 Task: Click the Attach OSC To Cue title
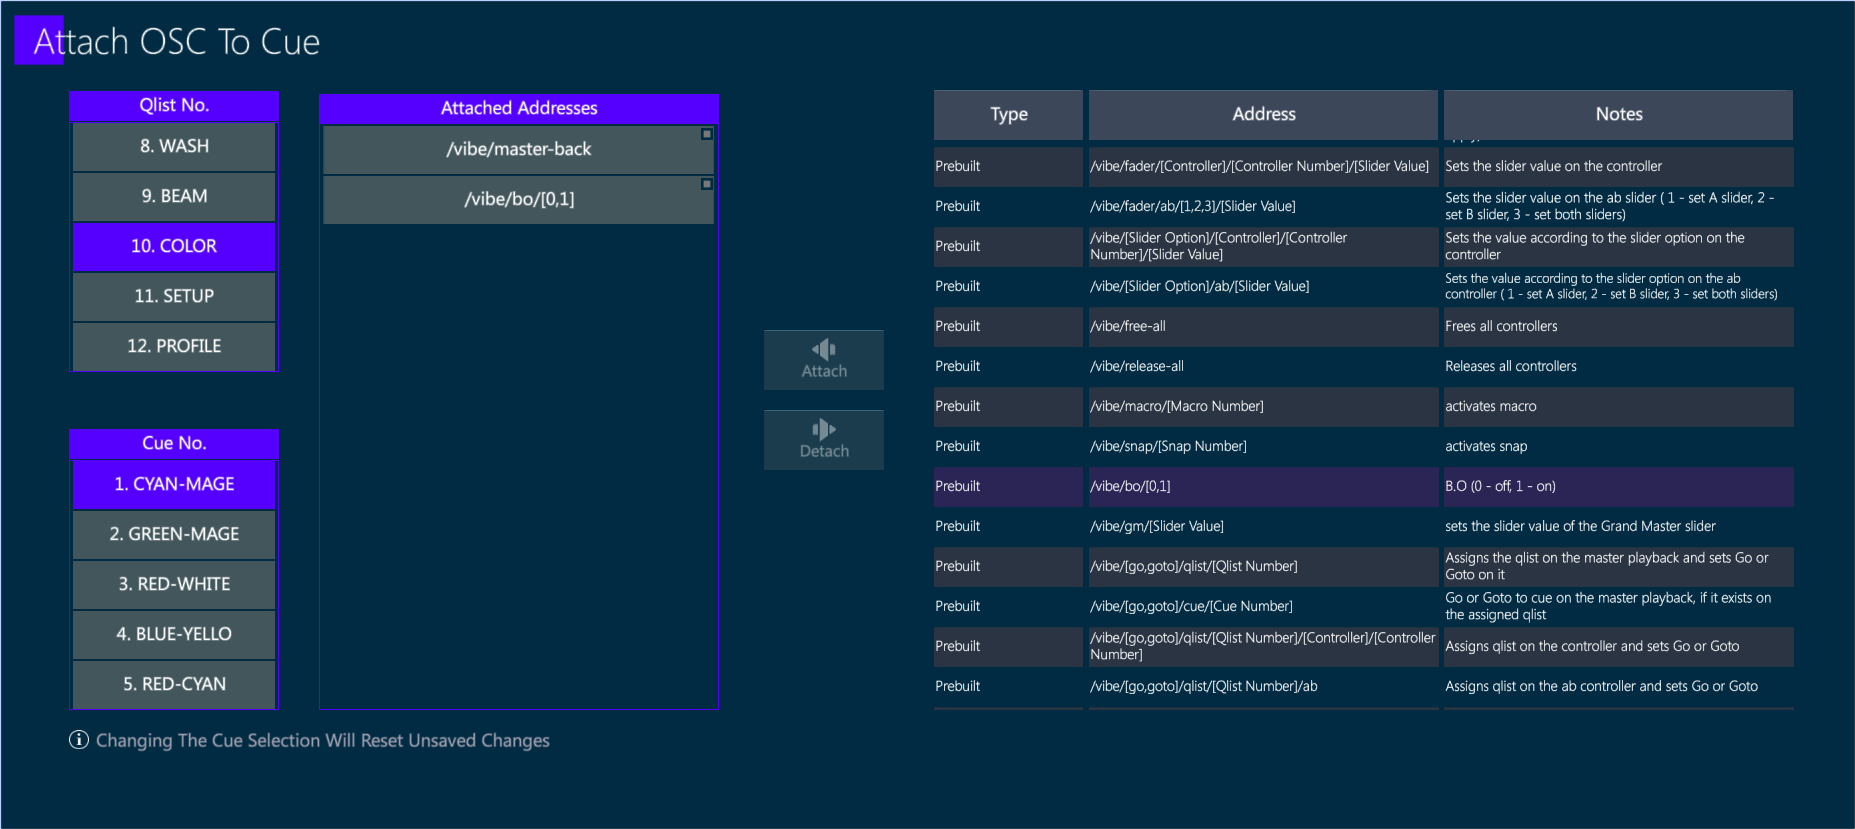pos(177,41)
